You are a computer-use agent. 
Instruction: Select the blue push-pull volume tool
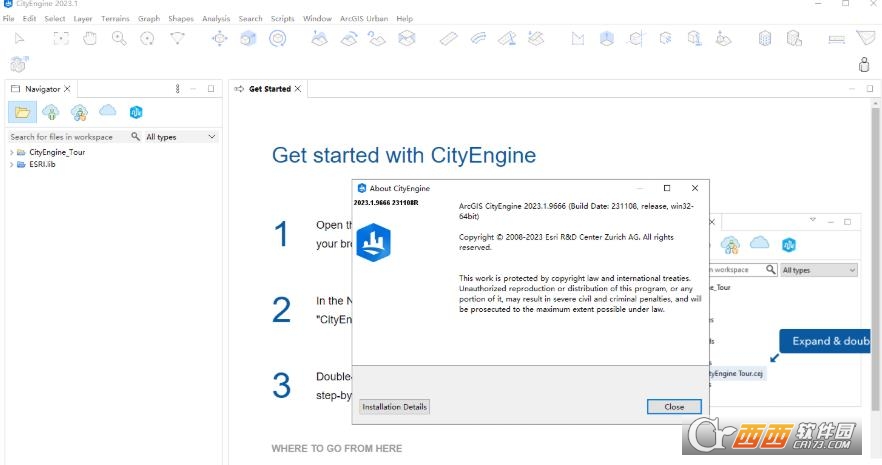click(606, 38)
